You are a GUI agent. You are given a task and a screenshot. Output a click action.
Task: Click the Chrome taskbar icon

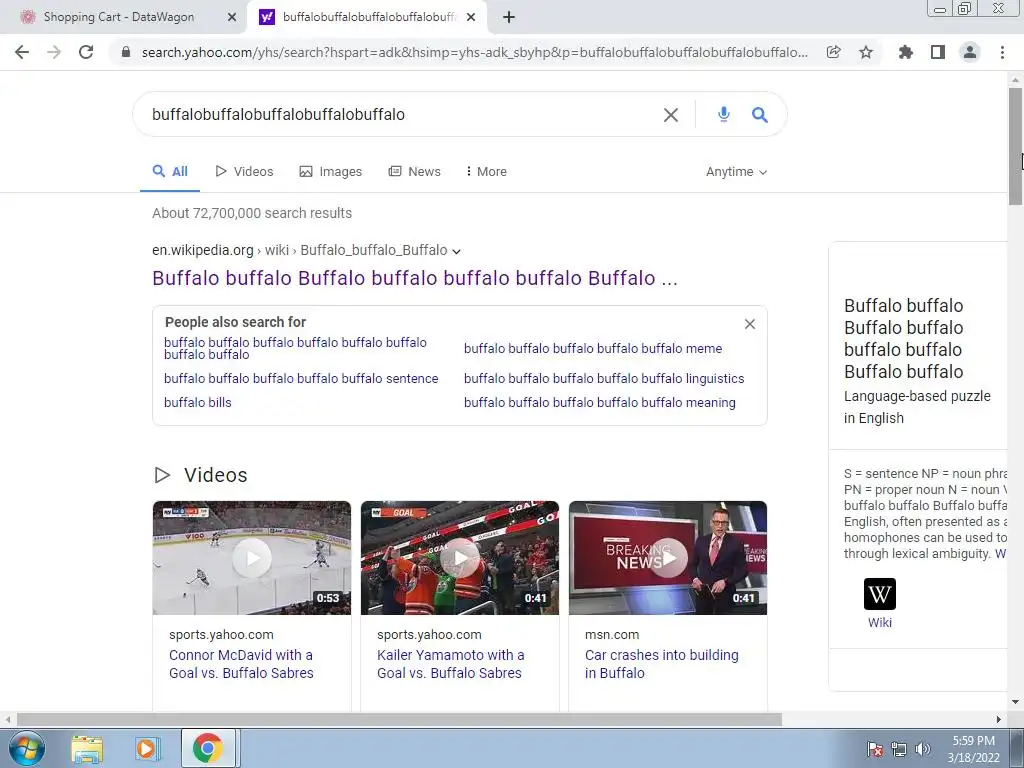[x=208, y=748]
